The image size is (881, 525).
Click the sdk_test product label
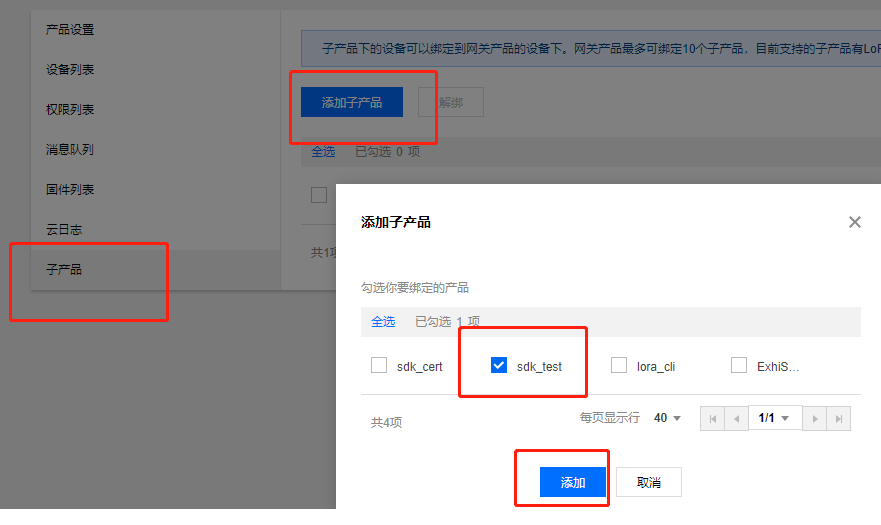[539, 366]
